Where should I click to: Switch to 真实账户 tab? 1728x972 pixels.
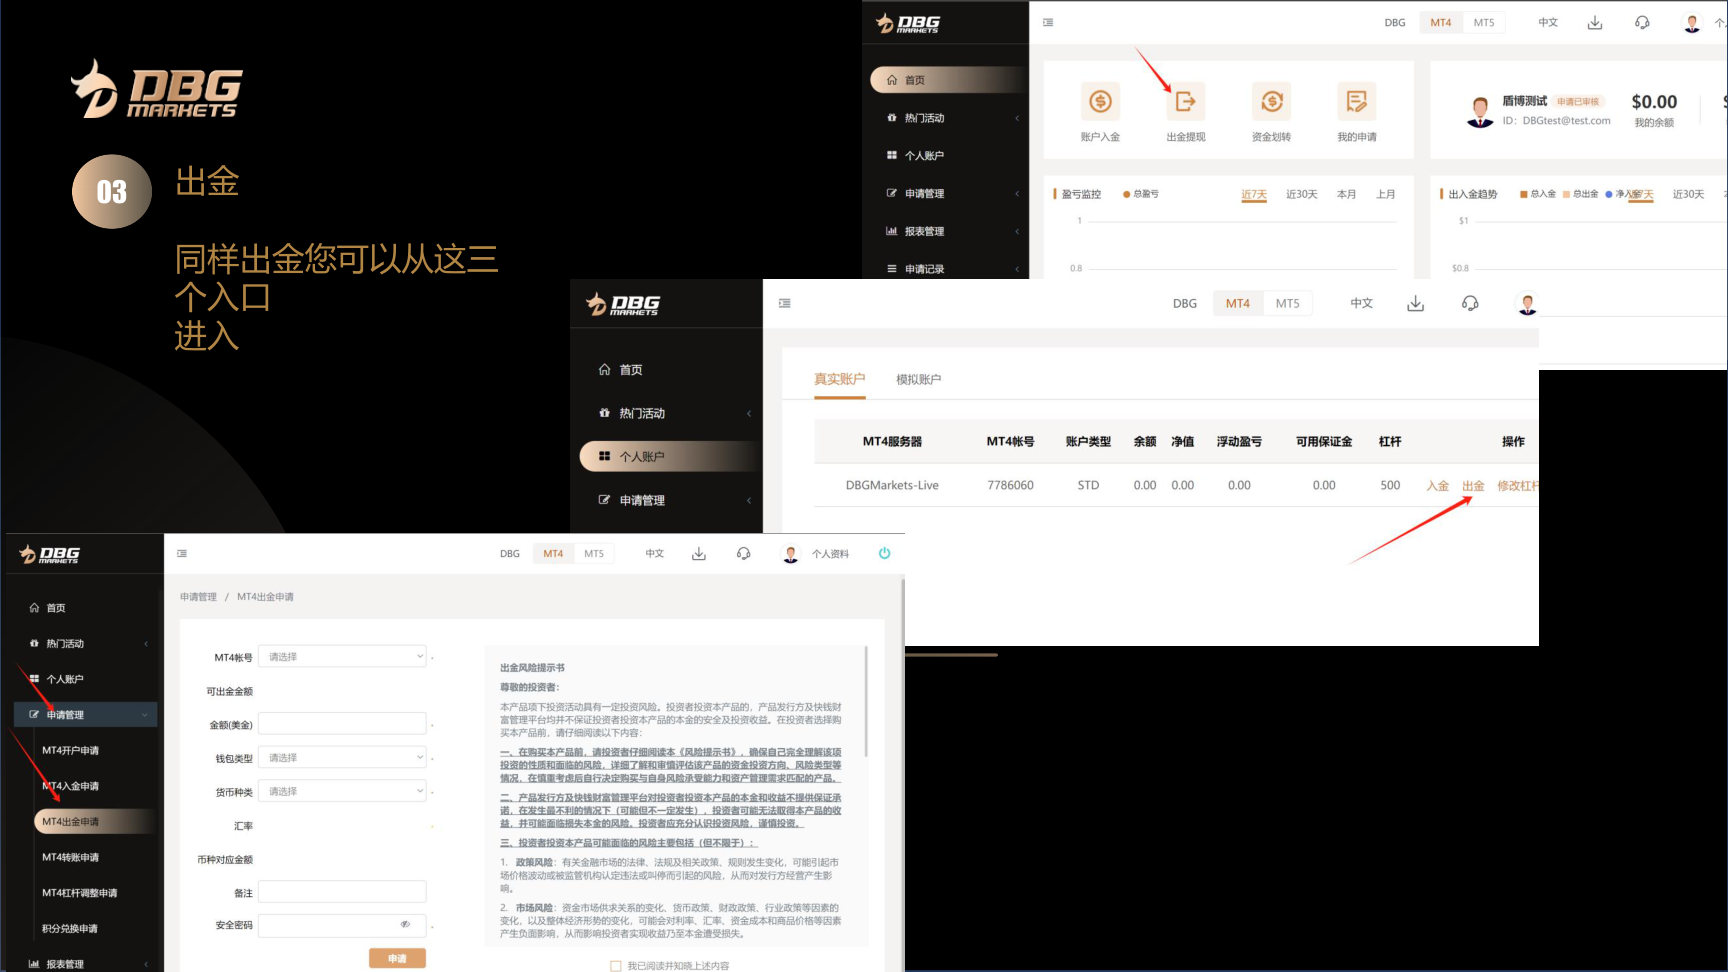point(839,379)
